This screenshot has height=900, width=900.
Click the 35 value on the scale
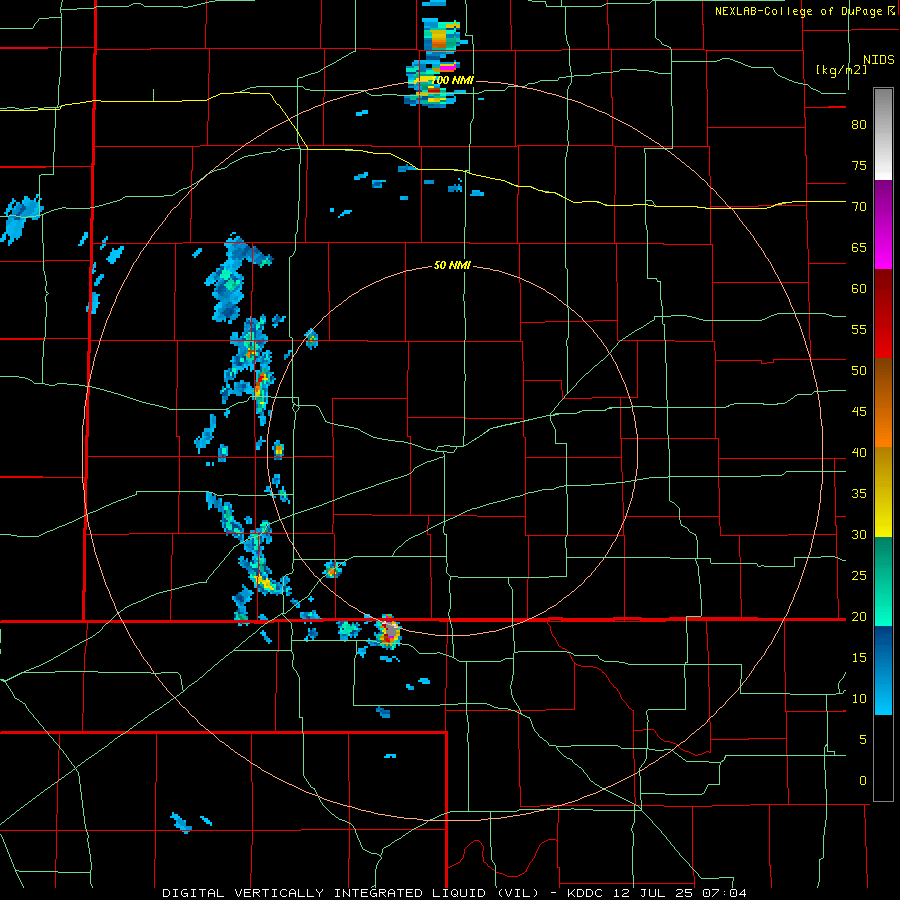click(859, 494)
